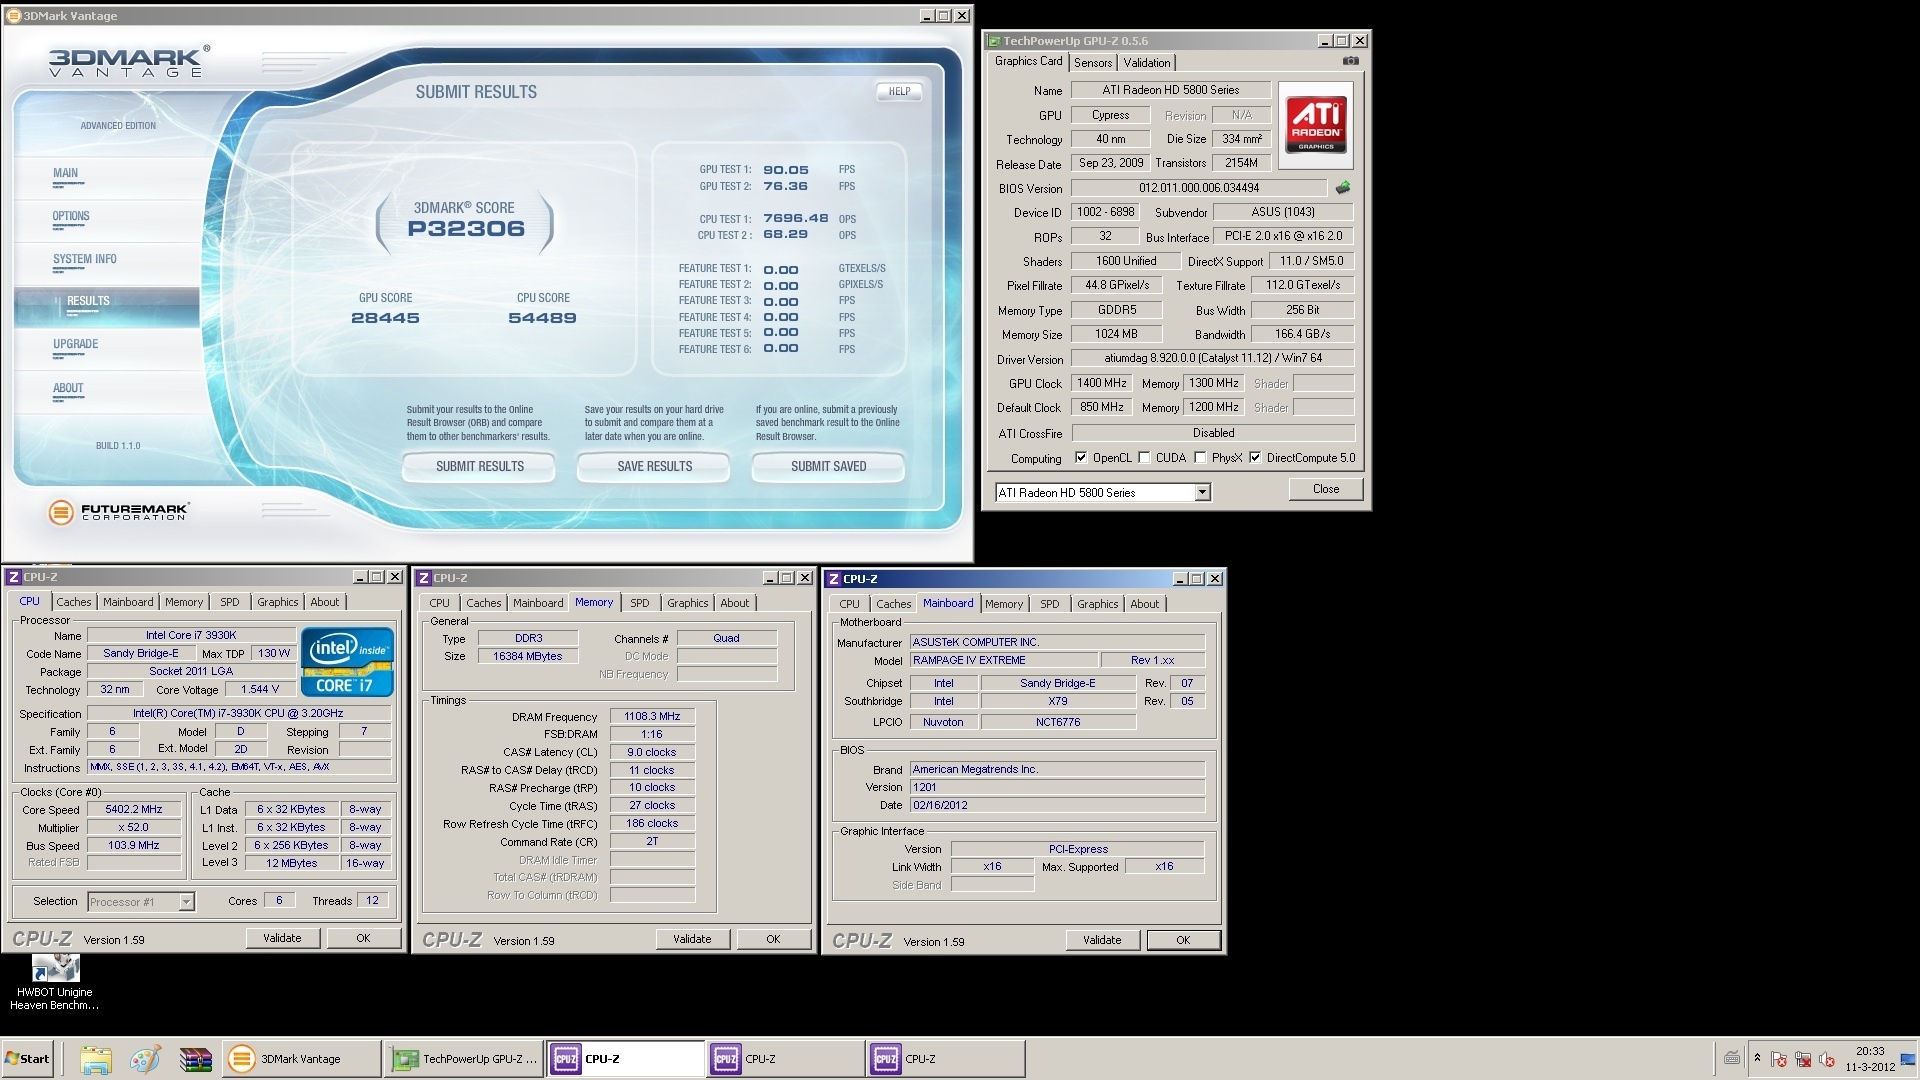Open SYSTEM INFO in the Vantage sidebar
This screenshot has height=1080, width=1920.
(x=85, y=259)
